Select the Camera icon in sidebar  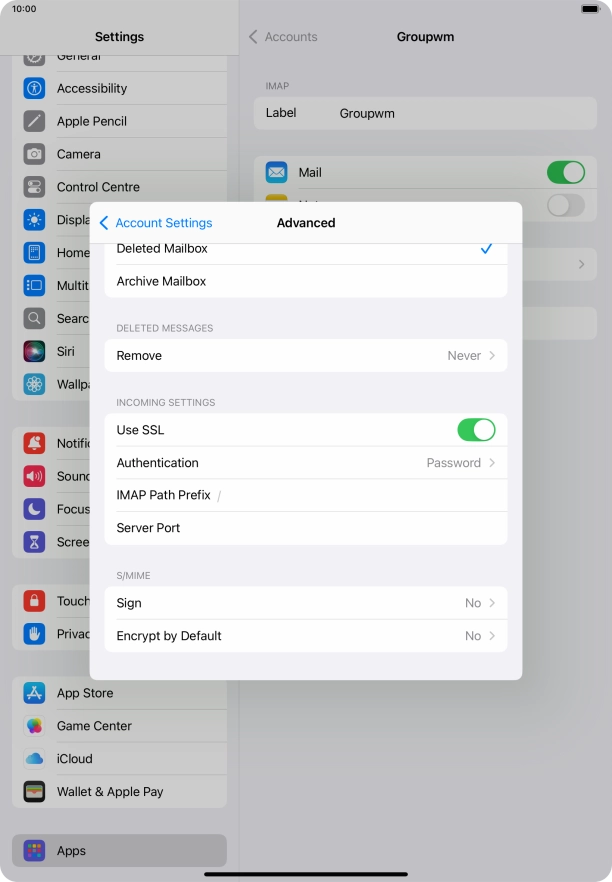[x=35, y=154]
